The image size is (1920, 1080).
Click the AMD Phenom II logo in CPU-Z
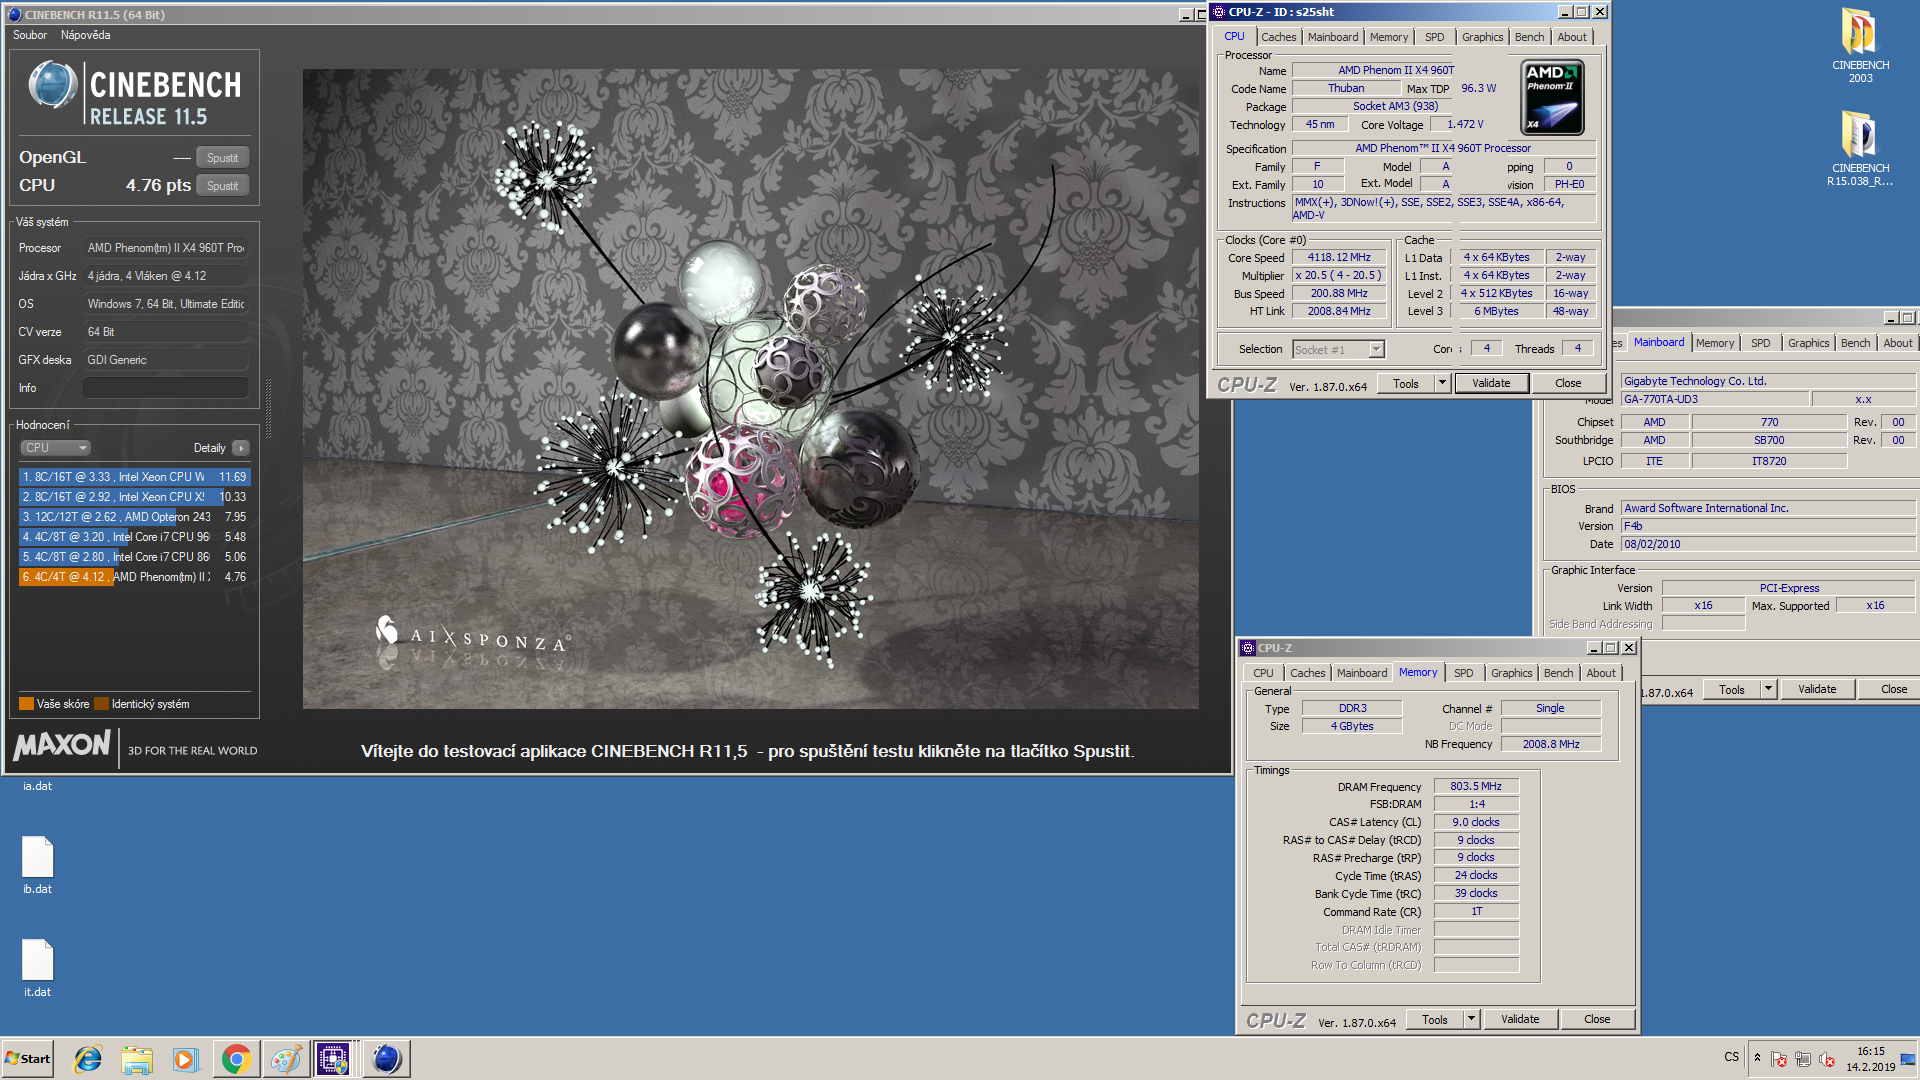pyautogui.click(x=1552, y=97)
